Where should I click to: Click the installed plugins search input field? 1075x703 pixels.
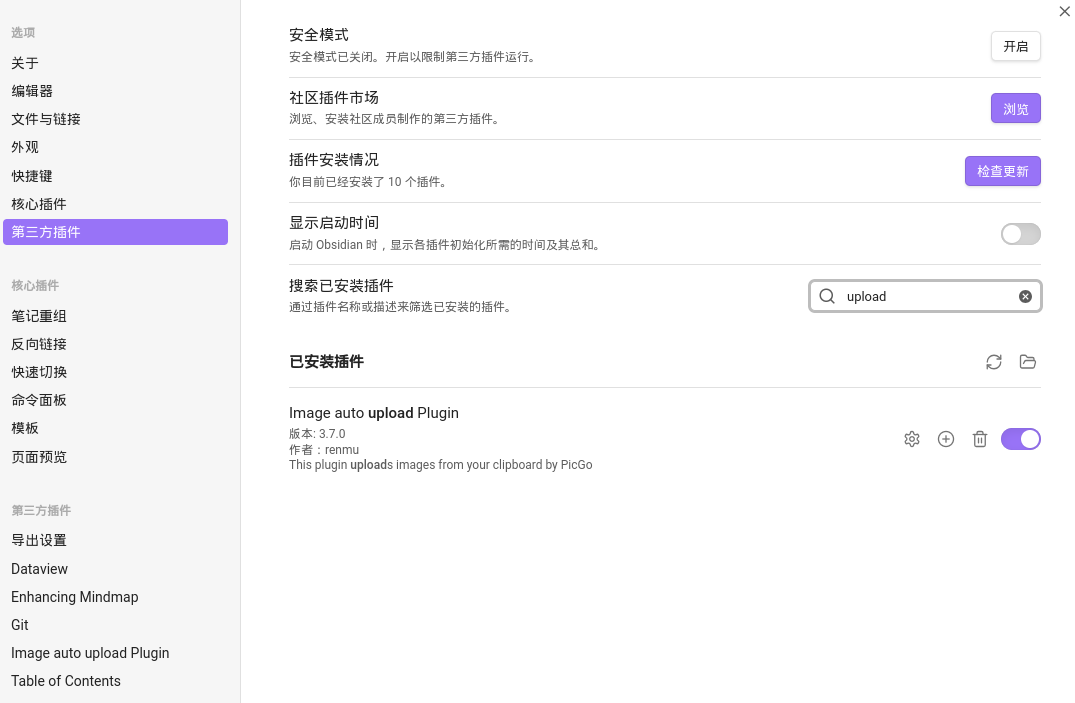click(925, 296)
